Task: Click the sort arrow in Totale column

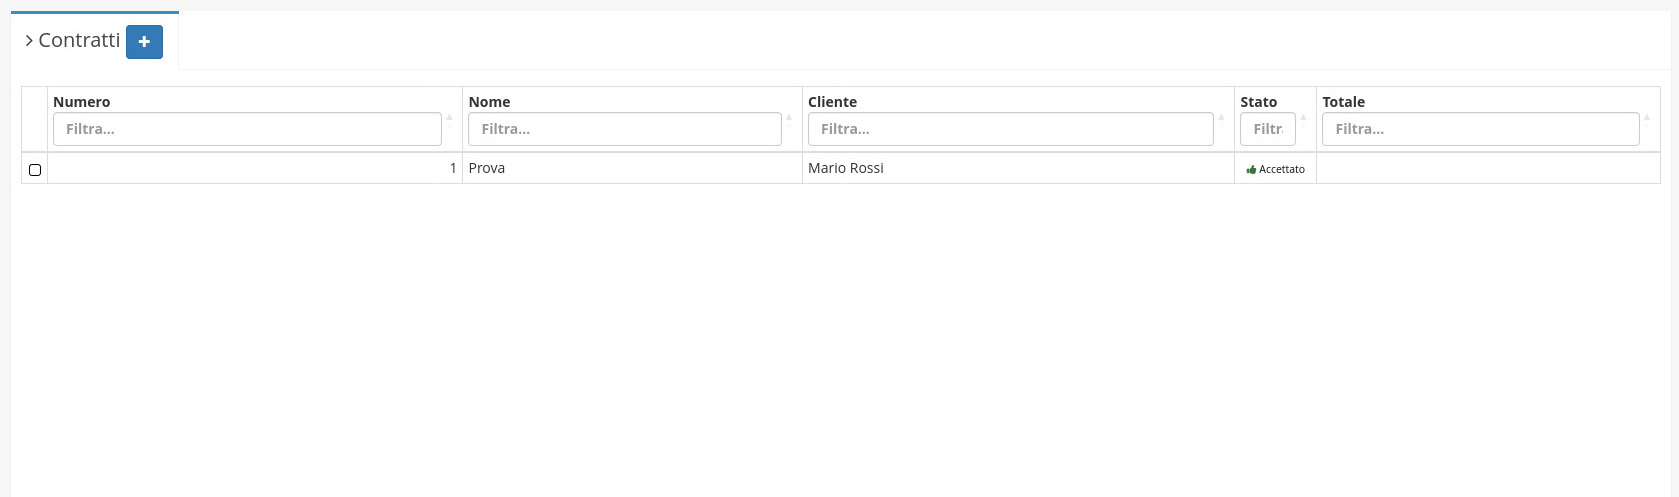Action: point(1647,118)
